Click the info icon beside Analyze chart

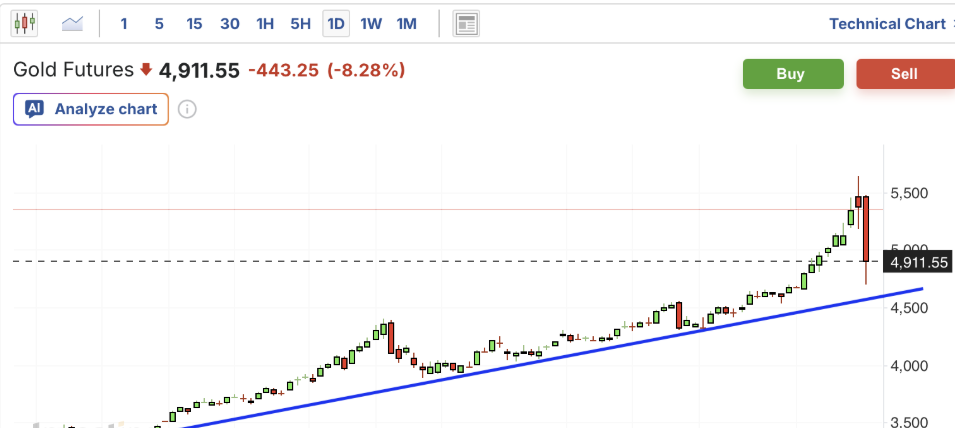point(187,110)
